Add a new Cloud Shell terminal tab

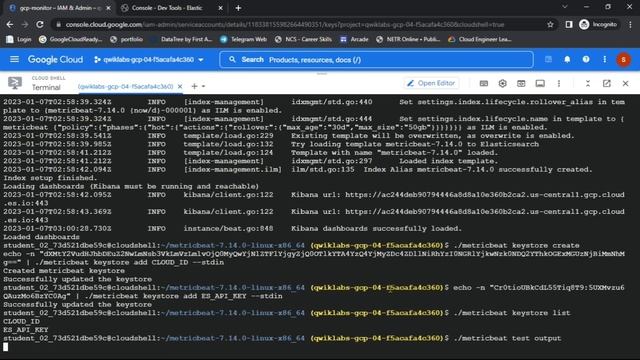click(x=194, y=87)
